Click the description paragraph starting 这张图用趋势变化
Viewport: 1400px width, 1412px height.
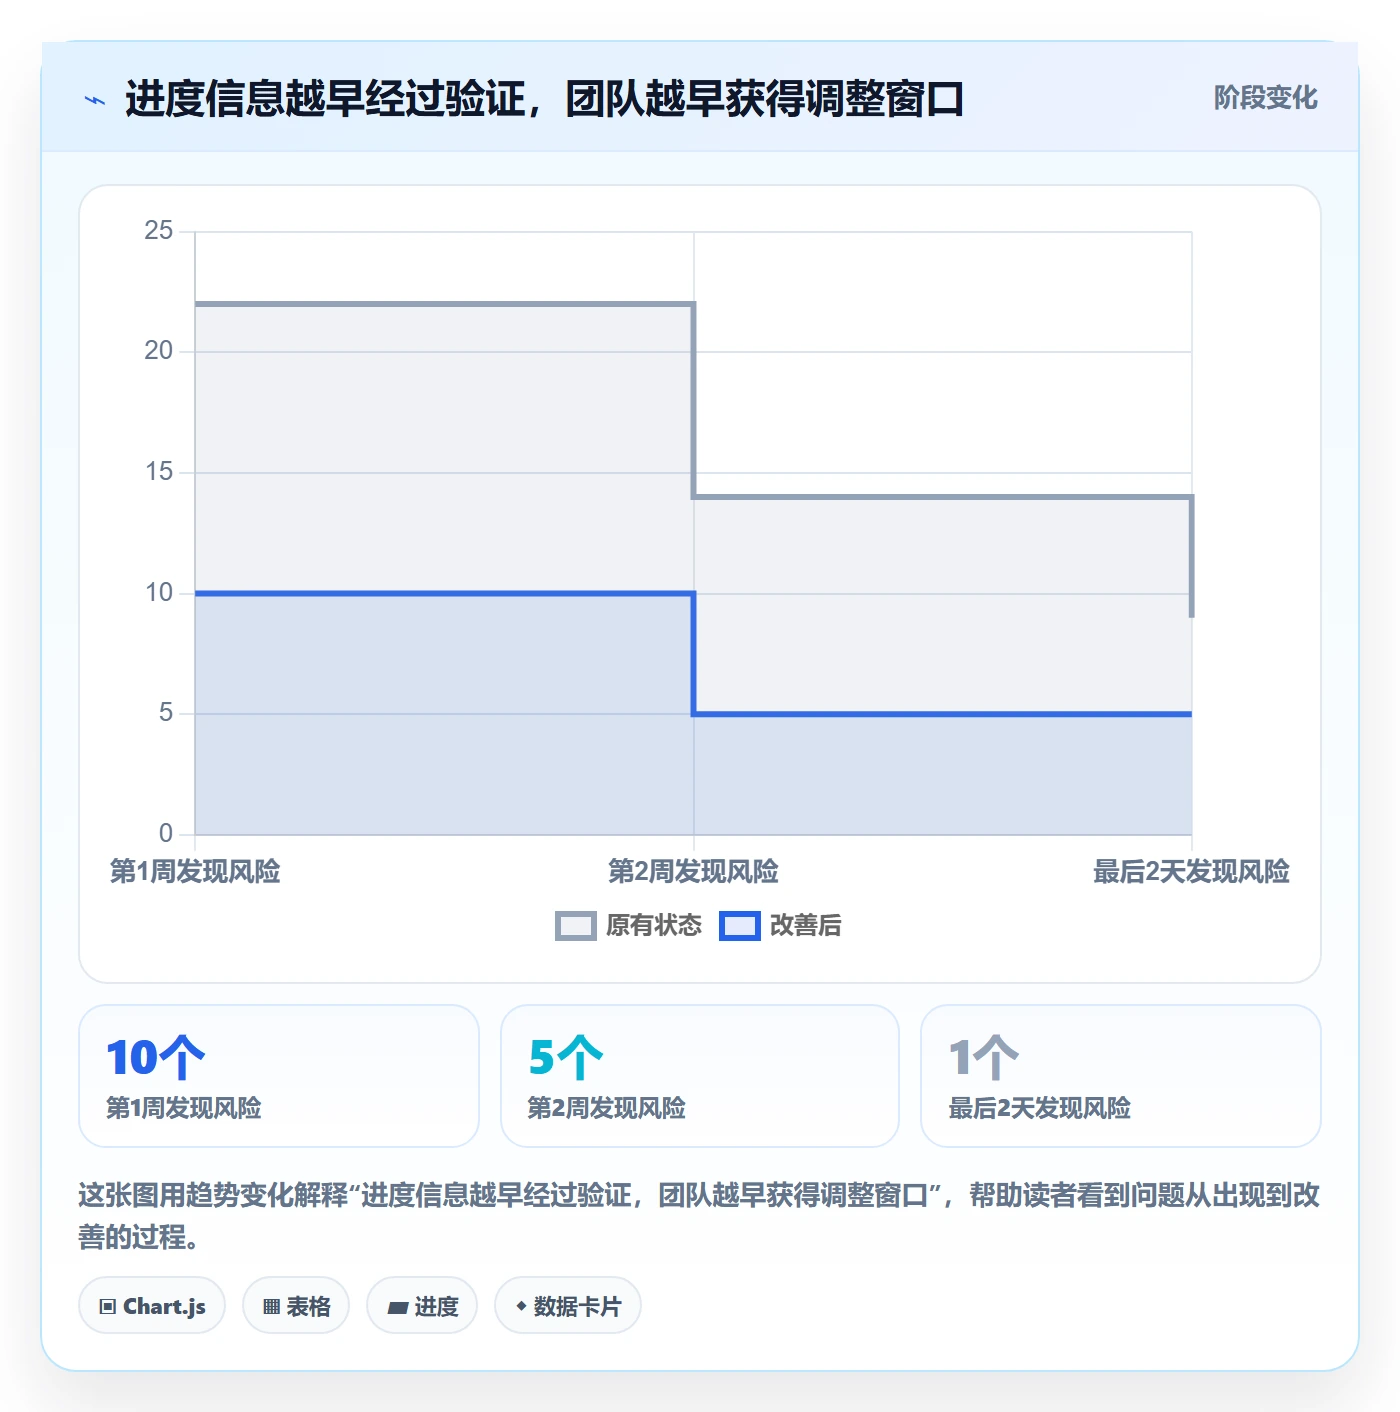coord(699,1215)
